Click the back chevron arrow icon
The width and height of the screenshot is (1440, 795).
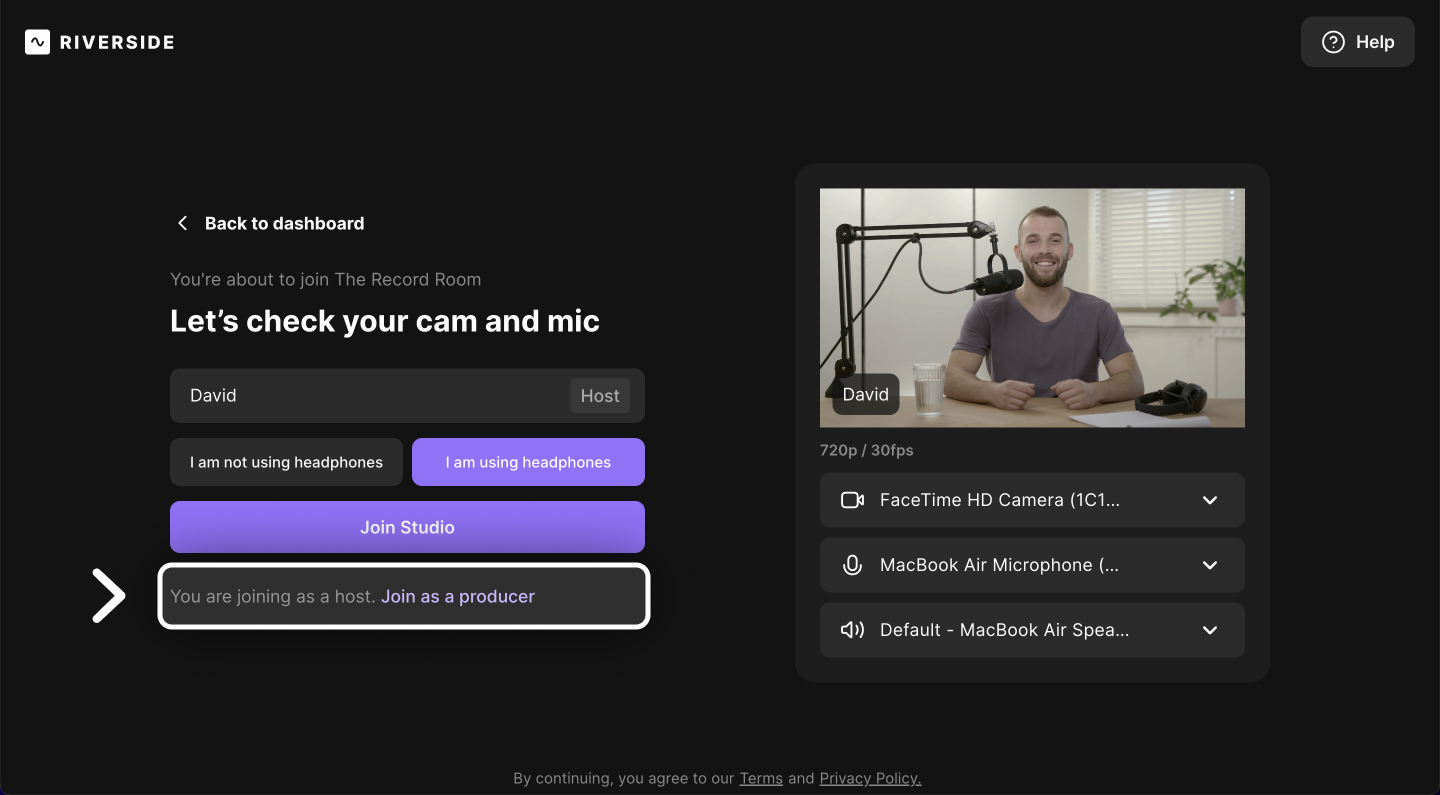(182, 223)
